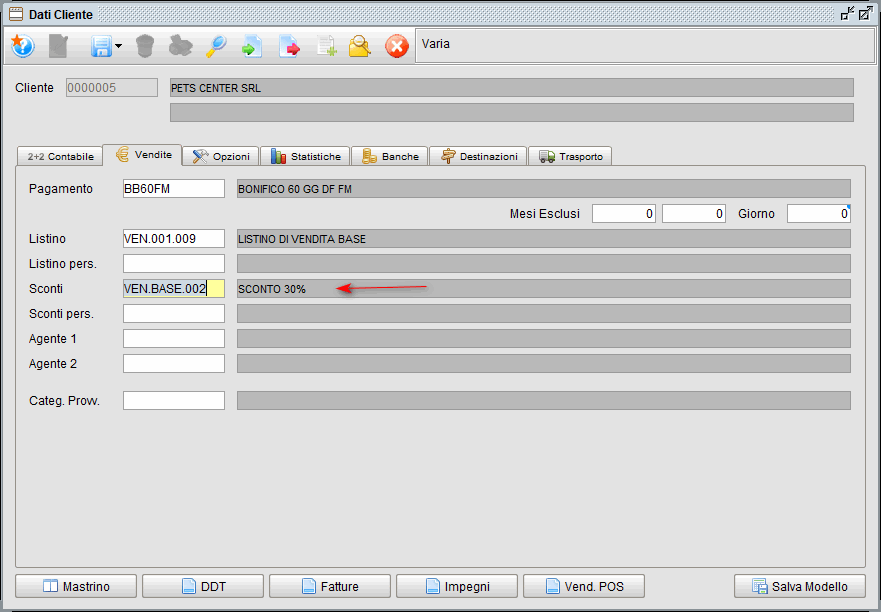The width and height of the screenshot is (881, 612).
Task: Open the folder lookup icon
Action: point(361,46)
